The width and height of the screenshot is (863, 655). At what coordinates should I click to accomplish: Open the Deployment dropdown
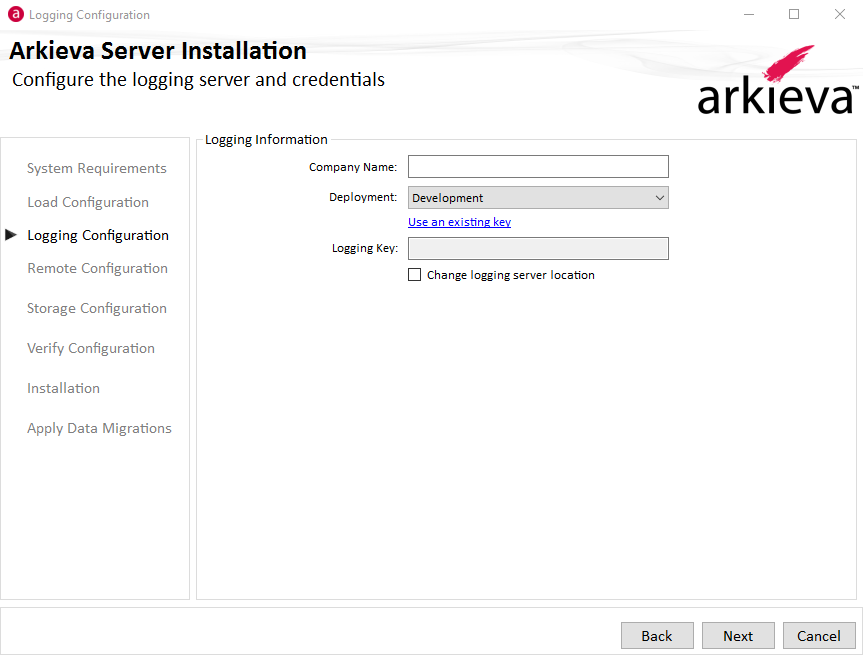coord(538,198)
